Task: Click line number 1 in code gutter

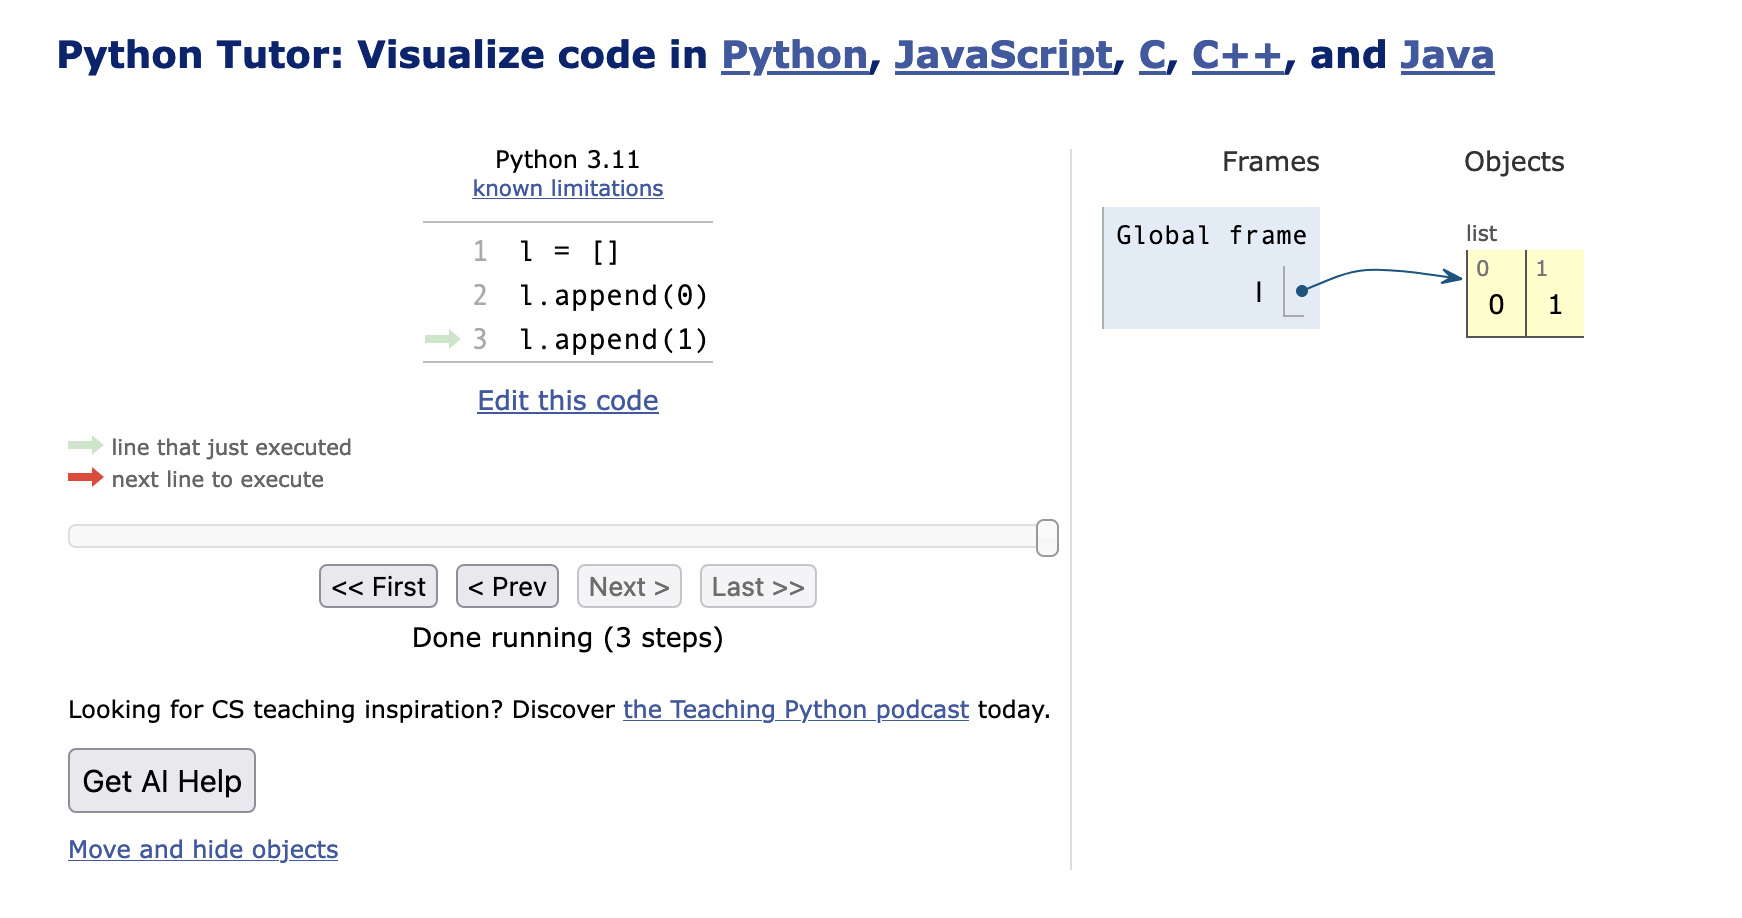Action: [480, 251]
